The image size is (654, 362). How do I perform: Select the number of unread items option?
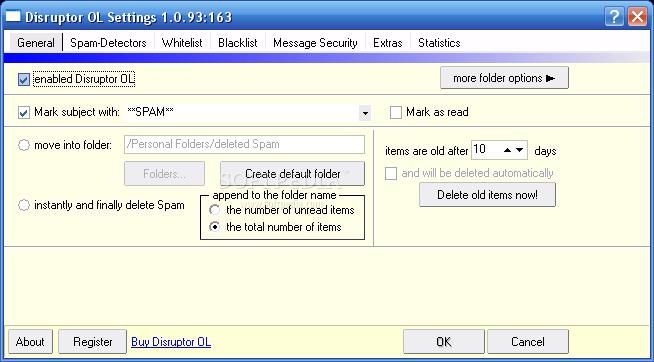coord(215,210)
